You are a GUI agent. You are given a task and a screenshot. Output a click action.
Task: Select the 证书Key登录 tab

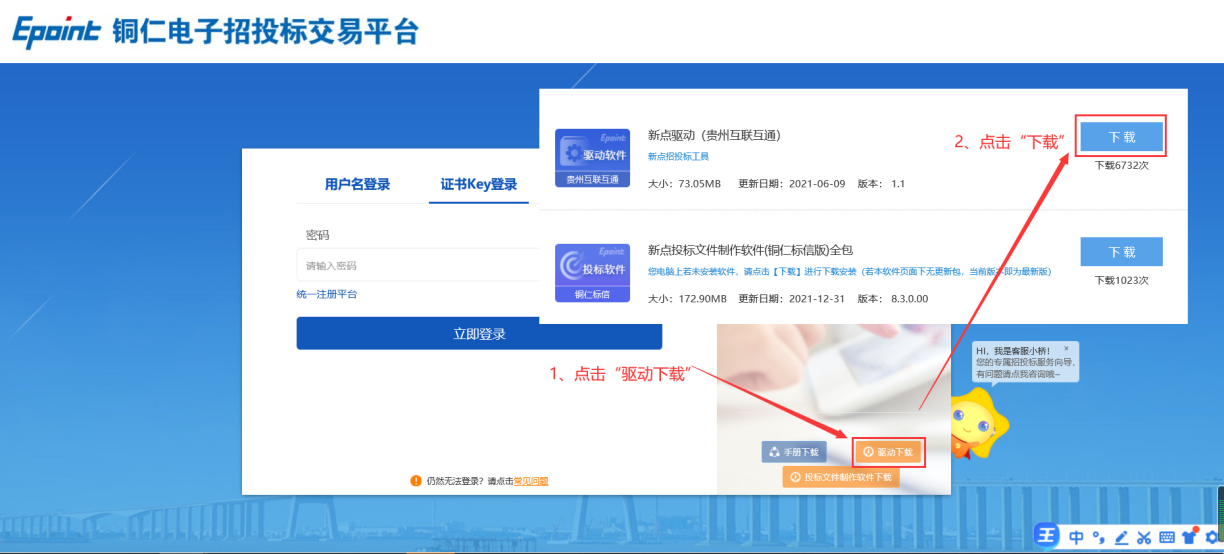click(x=479, y=184)
